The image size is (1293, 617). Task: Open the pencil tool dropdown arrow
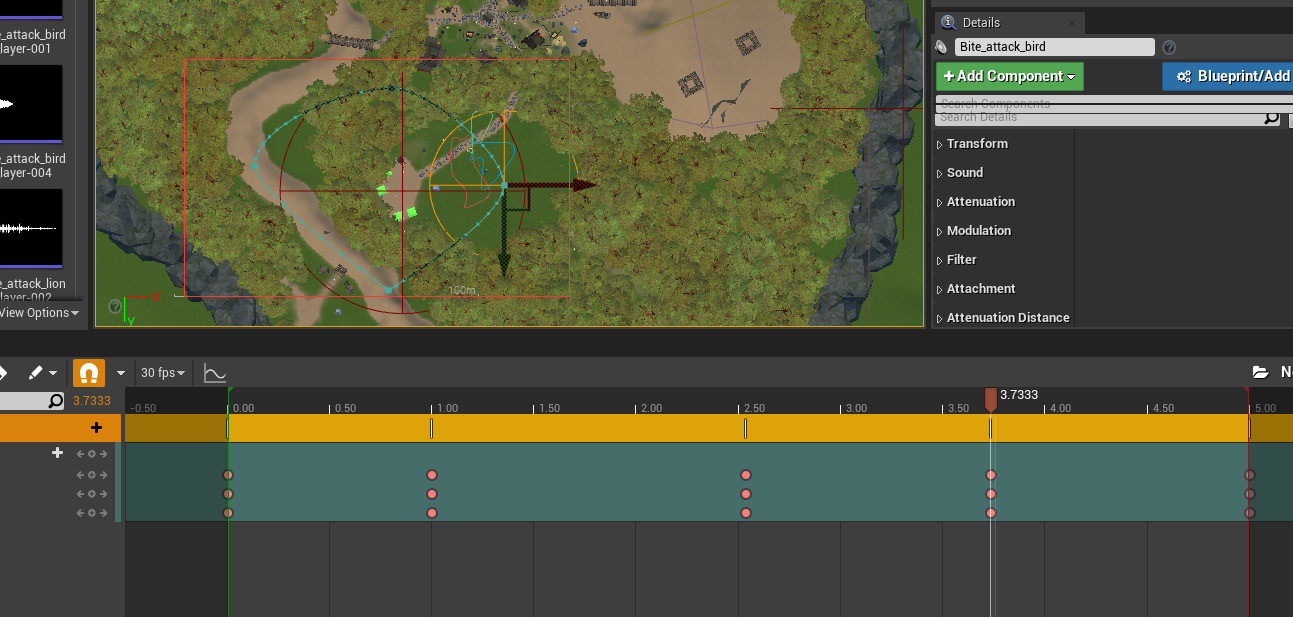pos(53,373)
